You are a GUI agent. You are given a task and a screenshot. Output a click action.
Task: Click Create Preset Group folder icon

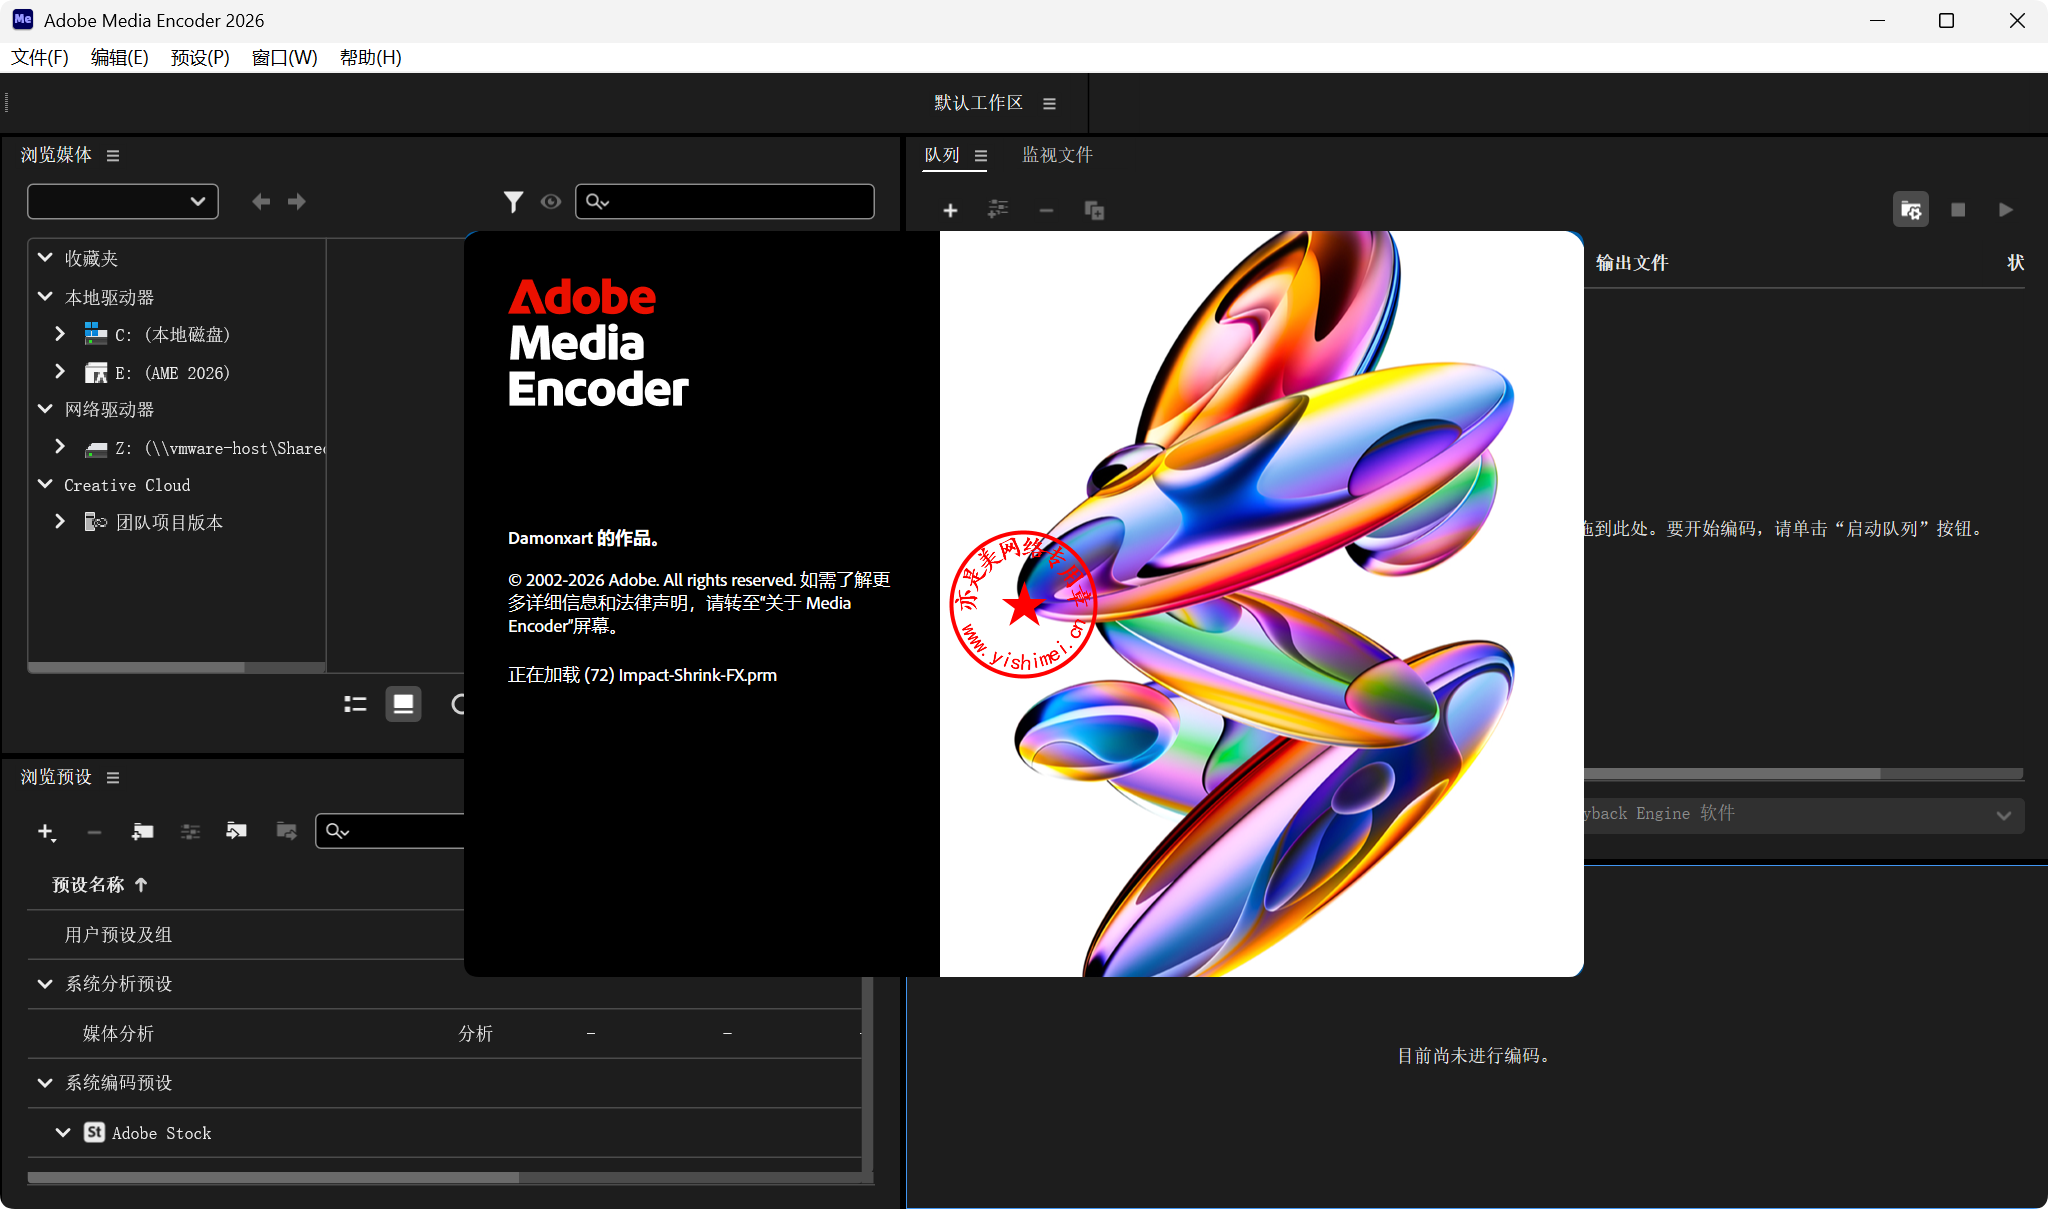point(142,831)
